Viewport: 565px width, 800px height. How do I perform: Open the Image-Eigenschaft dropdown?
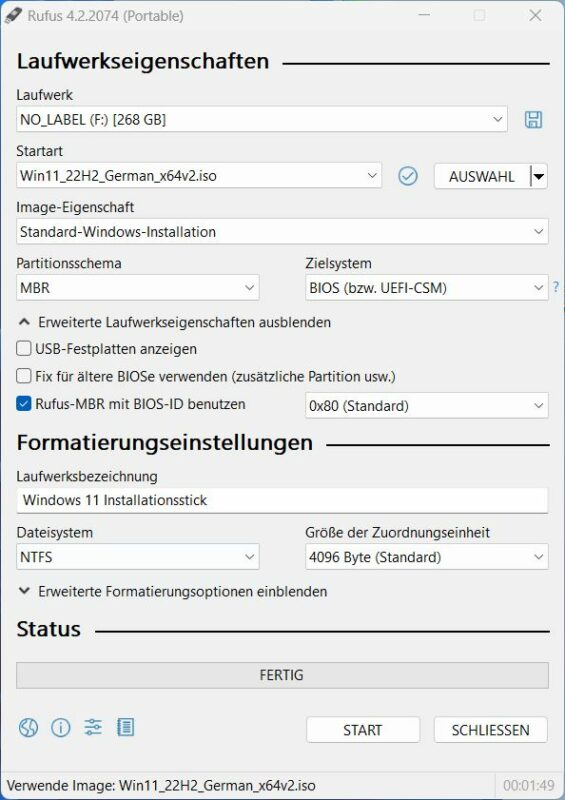(282, 232)
